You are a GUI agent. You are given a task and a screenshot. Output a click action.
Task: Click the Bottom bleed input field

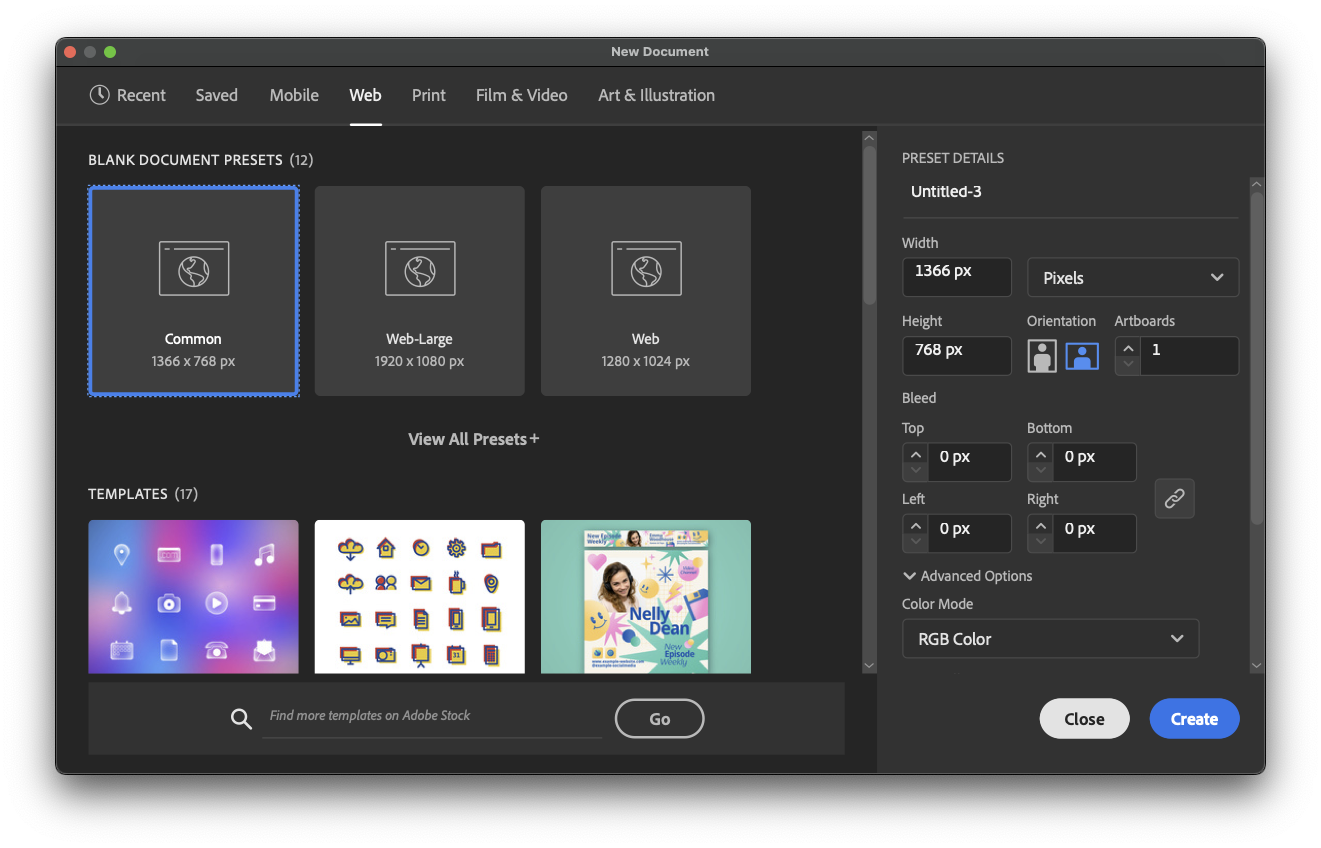coord(1094,462)
